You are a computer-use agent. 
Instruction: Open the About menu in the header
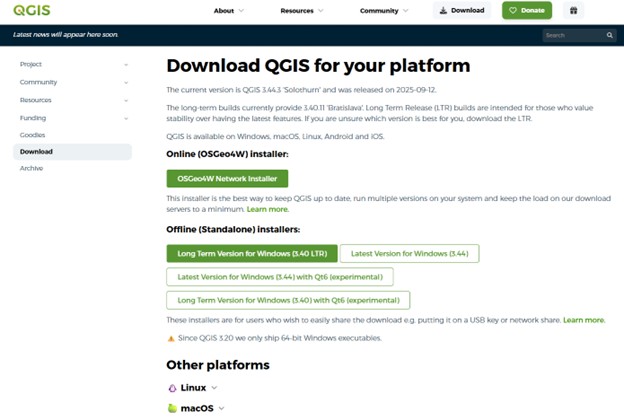tap(228, 10)
